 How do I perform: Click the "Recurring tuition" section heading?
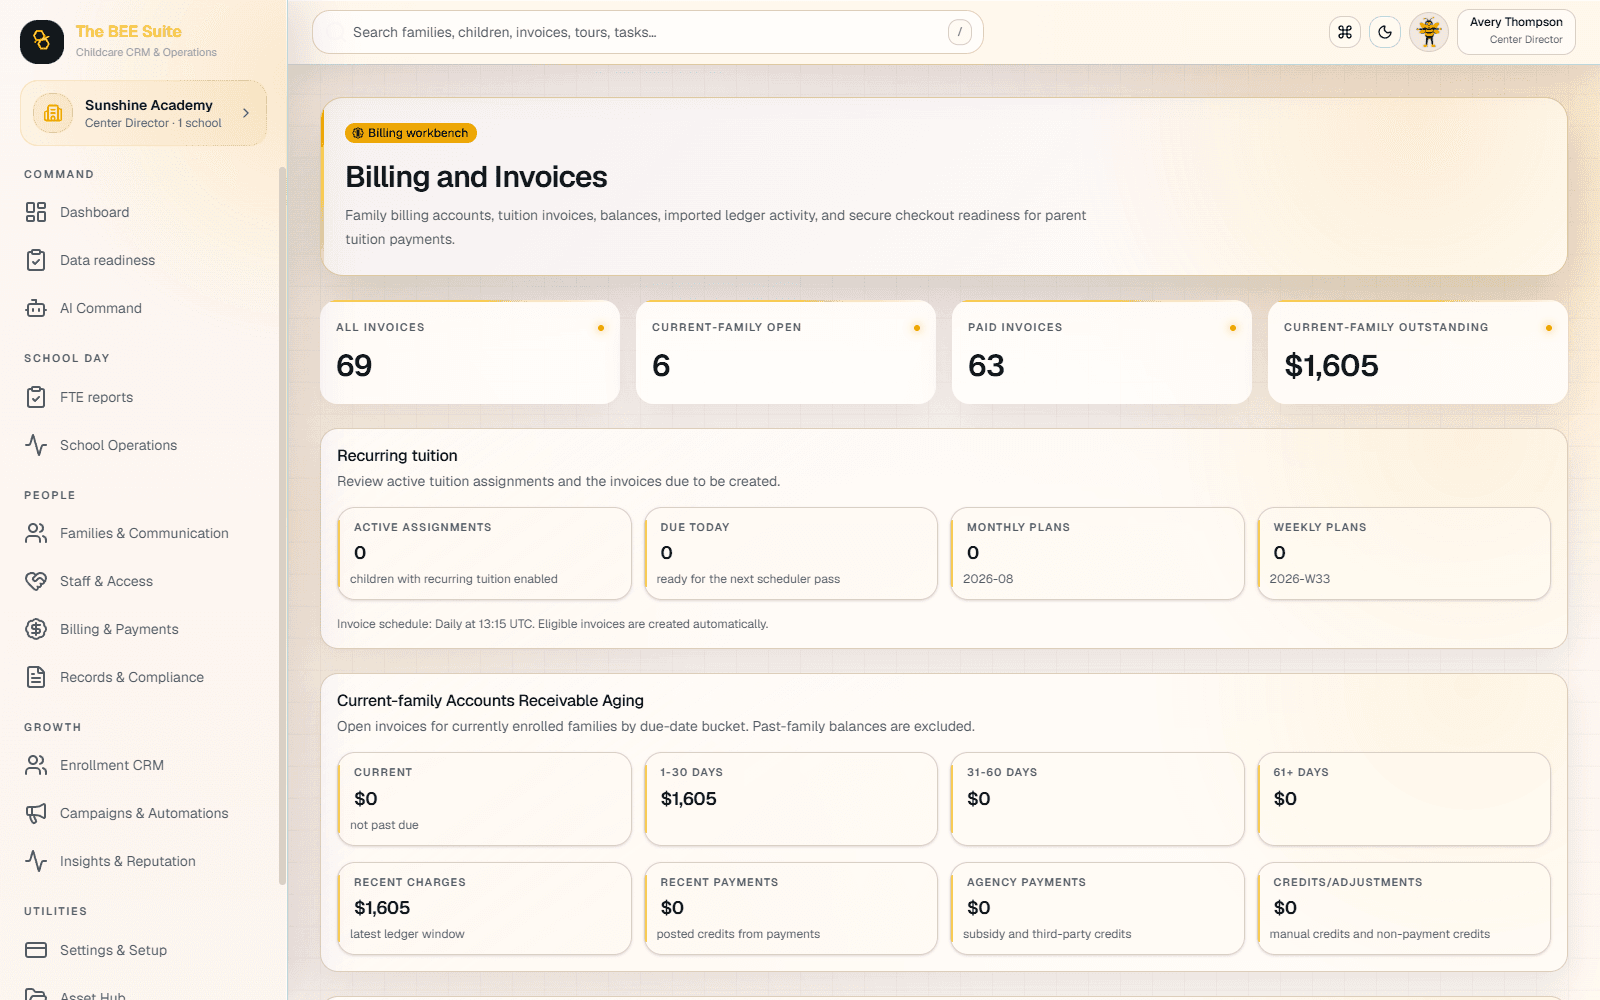tap(397, 456)
